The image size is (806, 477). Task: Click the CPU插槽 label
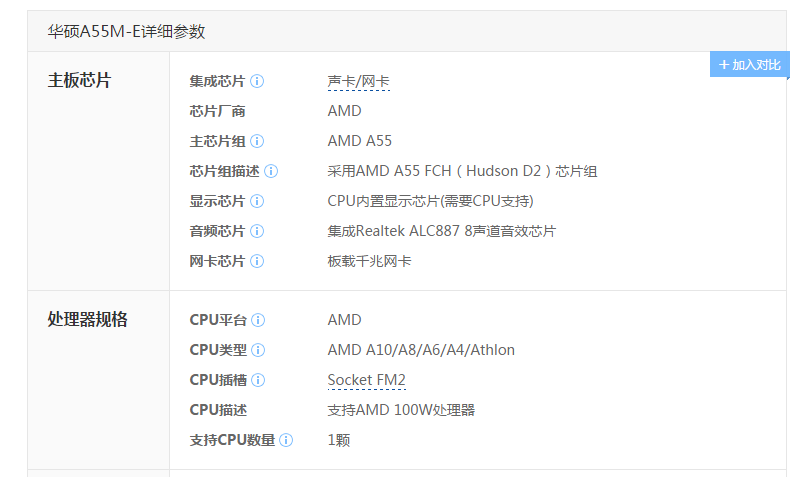218,380
